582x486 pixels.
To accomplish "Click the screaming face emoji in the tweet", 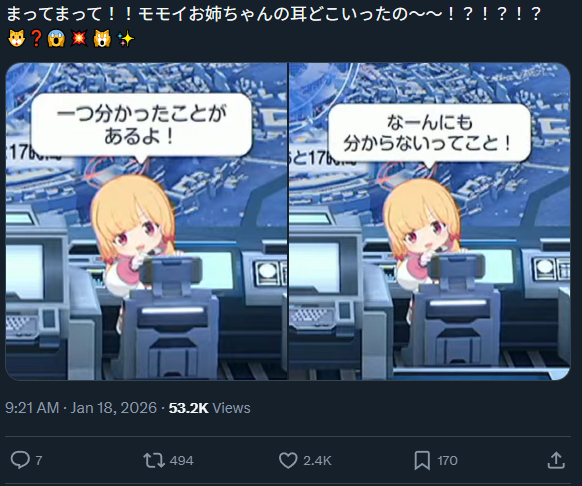I will click(56, 38).
